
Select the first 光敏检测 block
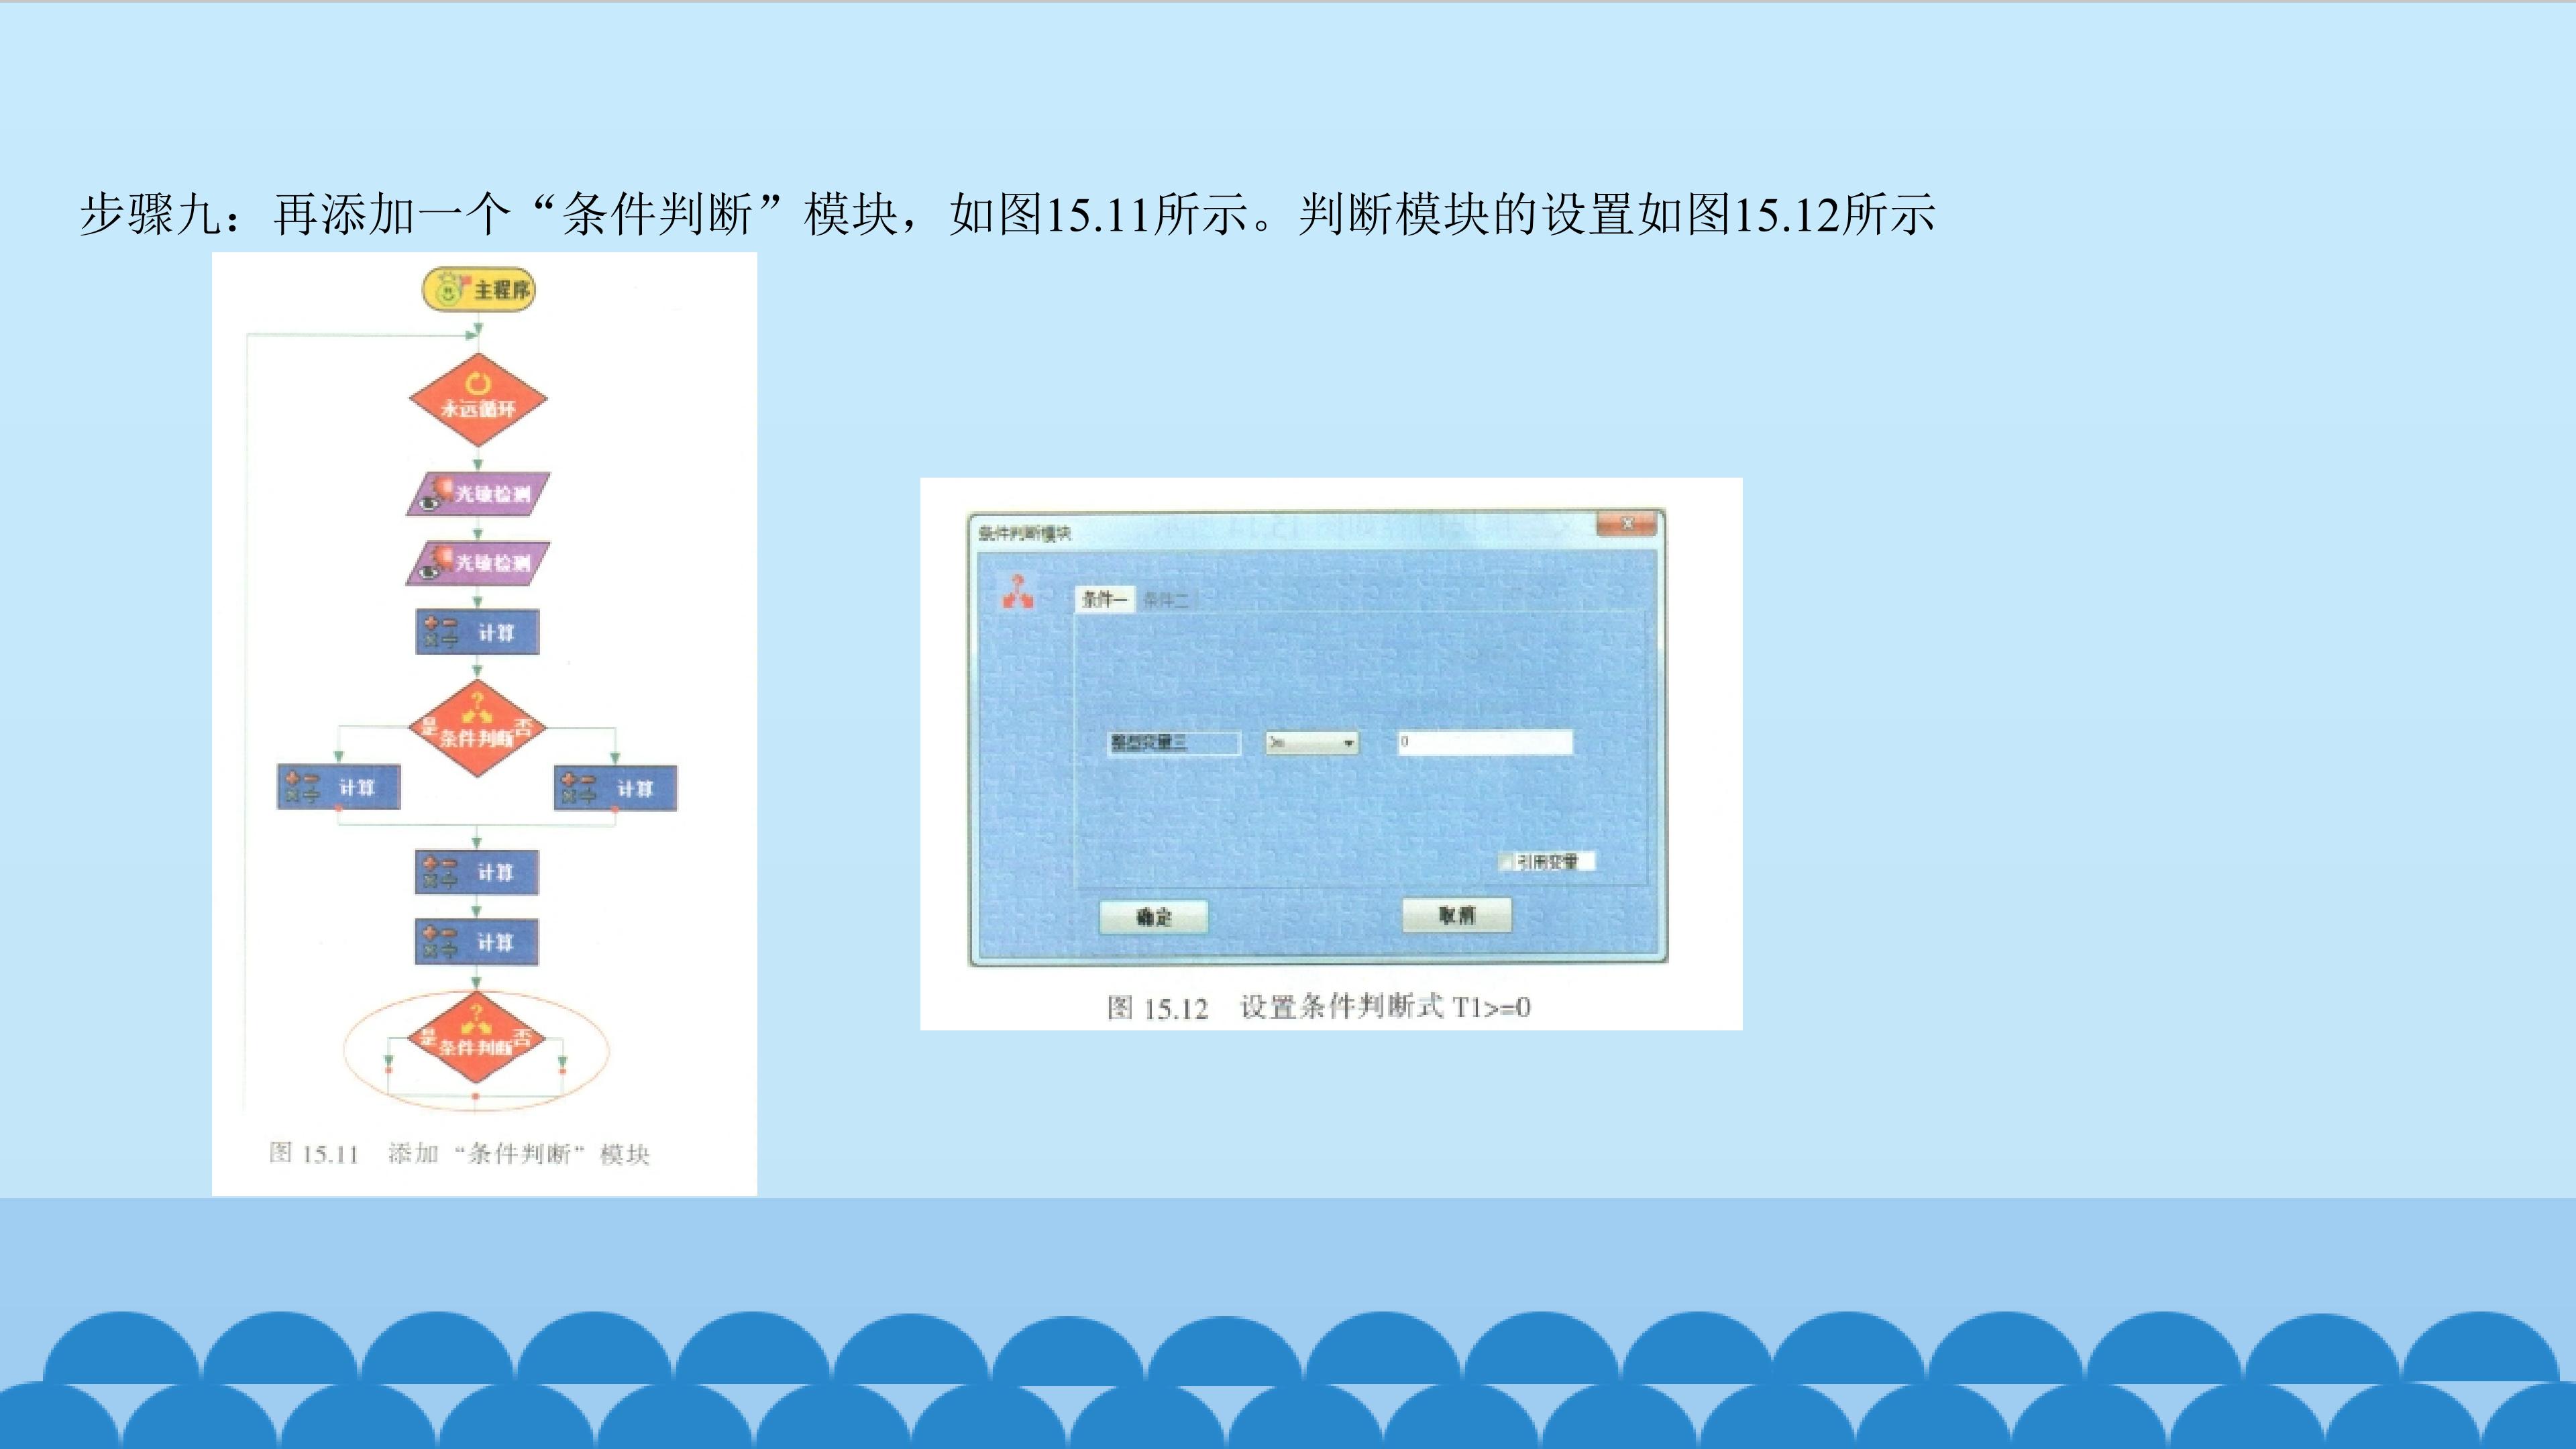[x=478, y=493]
